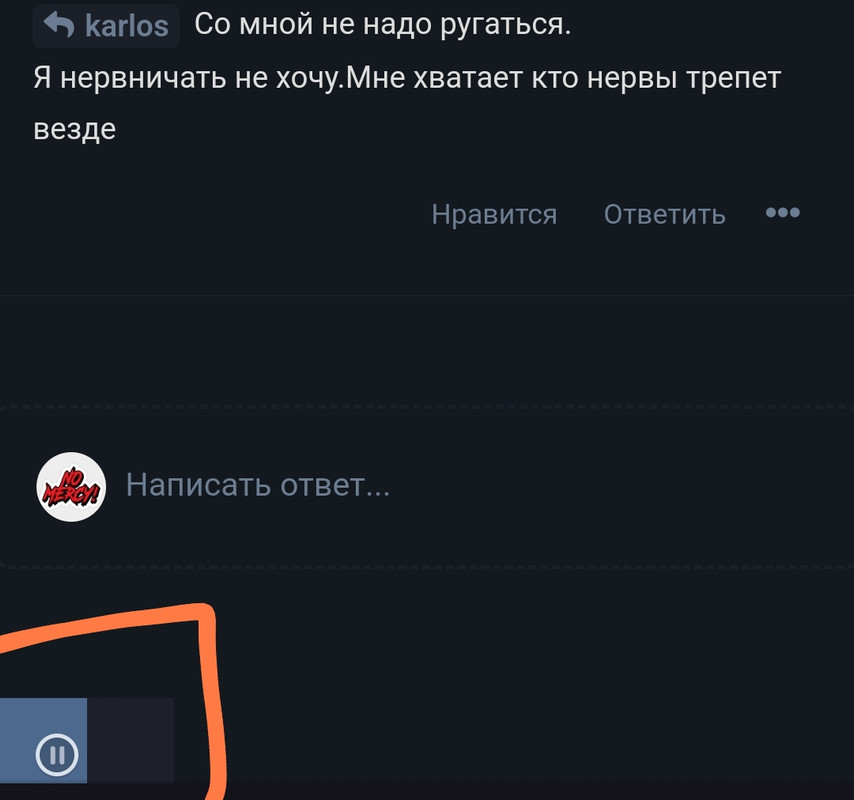Screen dimensions: 854x800
Task: Select the dark tile next to blue one
Action: 131,741
